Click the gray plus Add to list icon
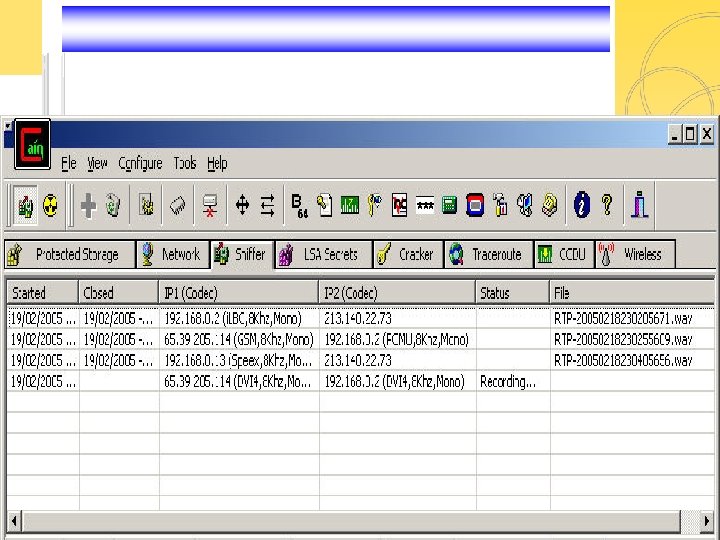Viewport: 720px width, 540px height. pos(88,205)
